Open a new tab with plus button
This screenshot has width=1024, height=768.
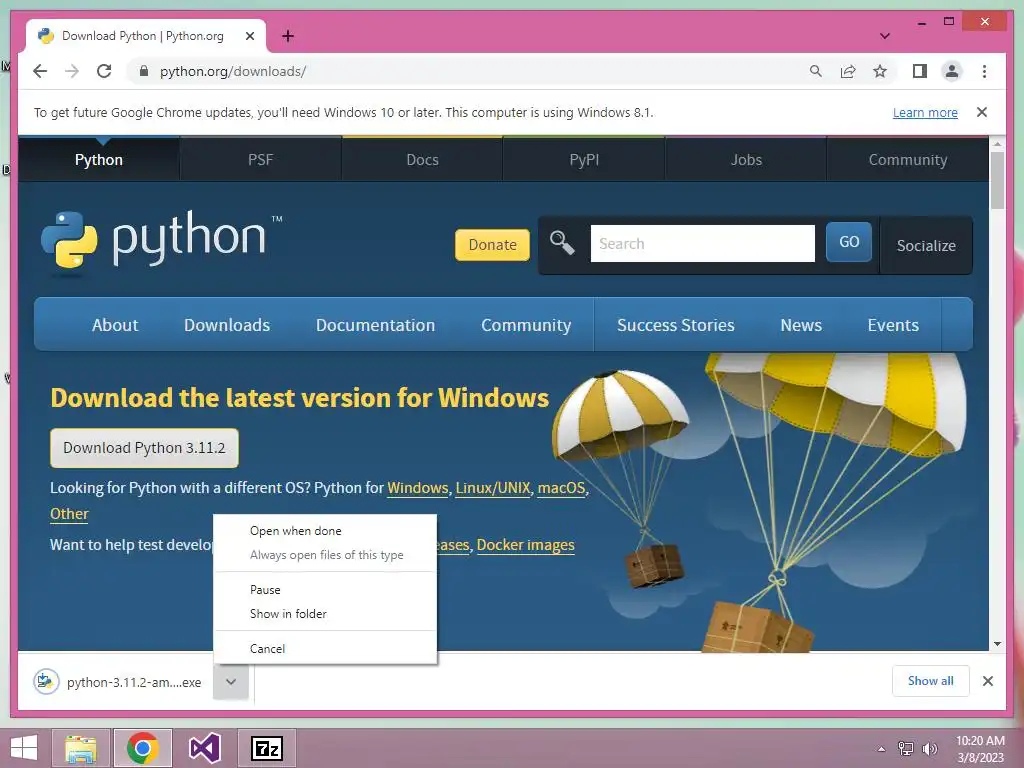pyautogui.click(x=288, y=36)
